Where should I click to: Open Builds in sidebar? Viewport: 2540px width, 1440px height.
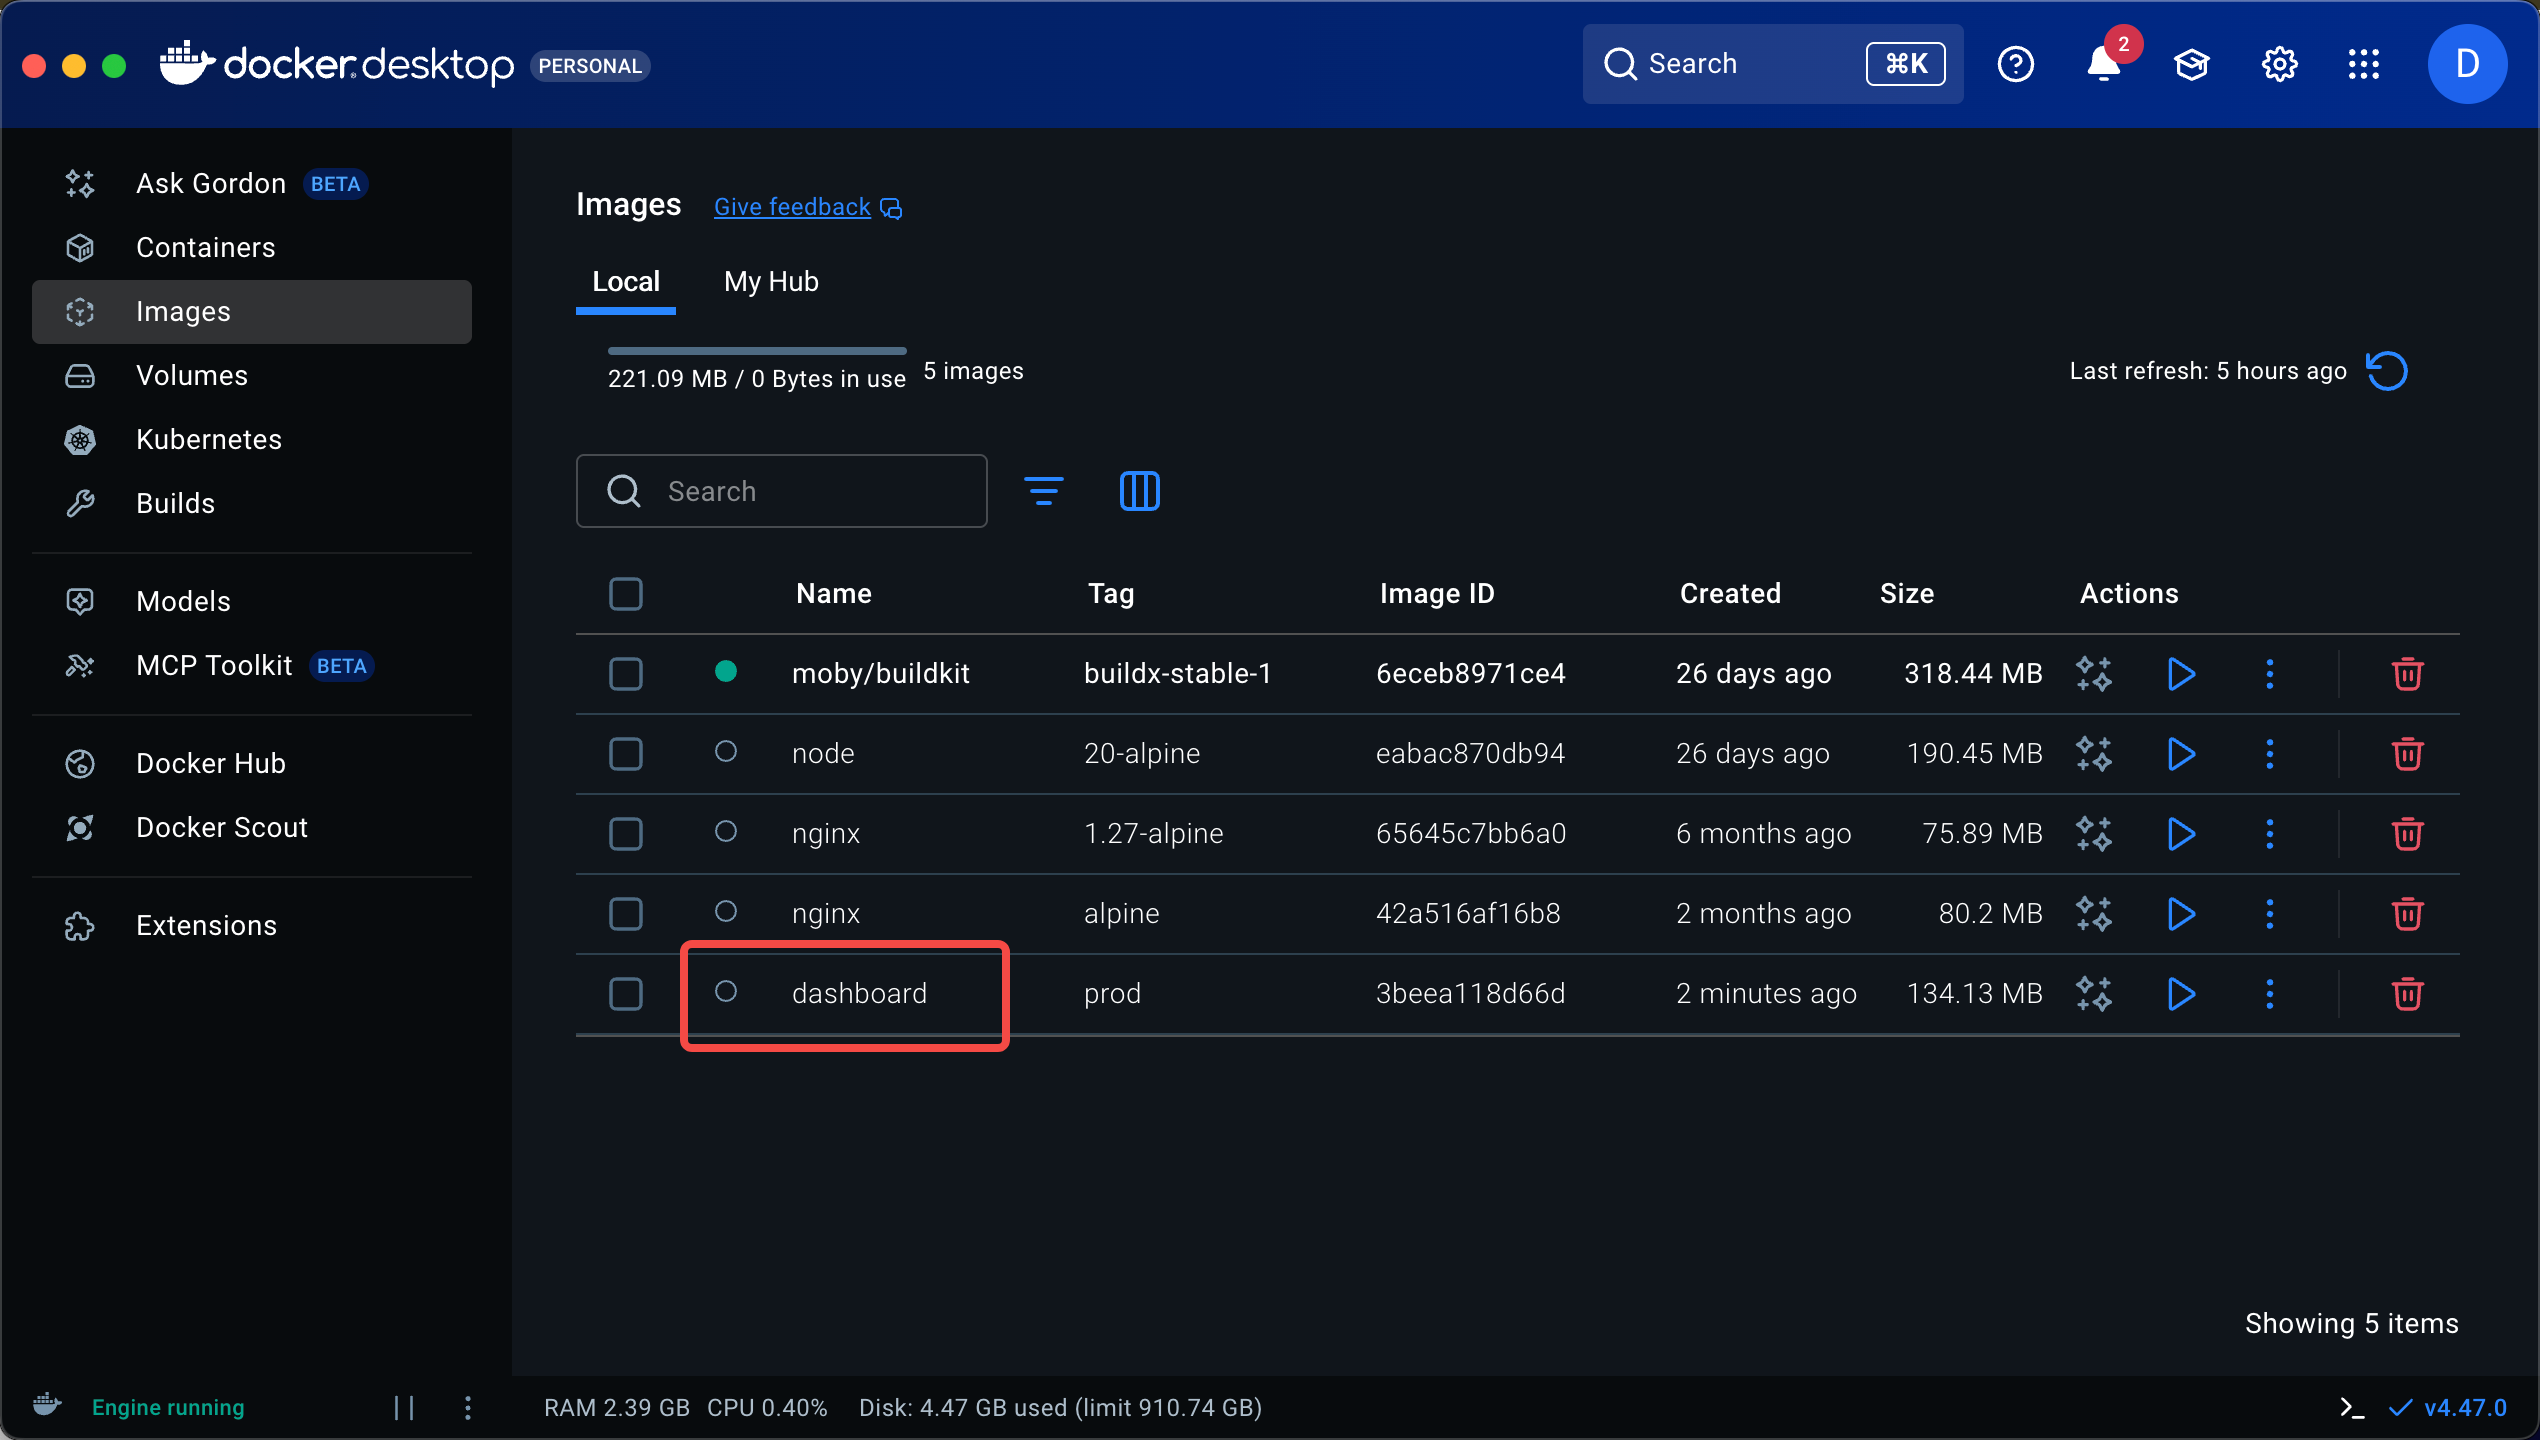[252, 504]
